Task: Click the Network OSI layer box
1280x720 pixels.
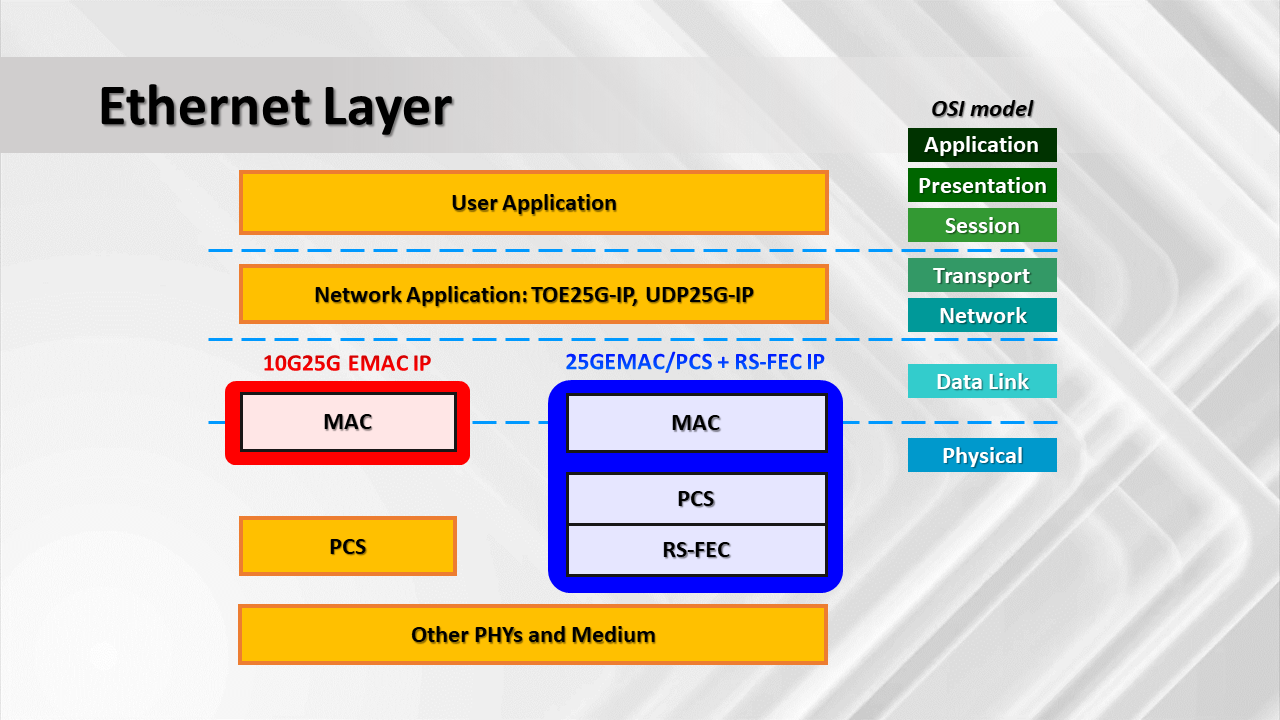Action: tap(982, 315)
